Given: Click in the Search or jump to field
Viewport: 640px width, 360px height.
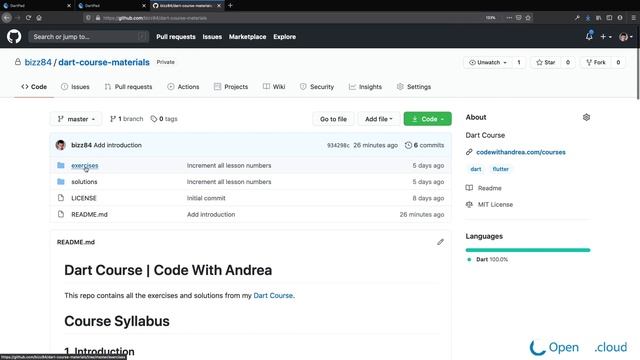Looking at the screenshot, I should point(88,37).
